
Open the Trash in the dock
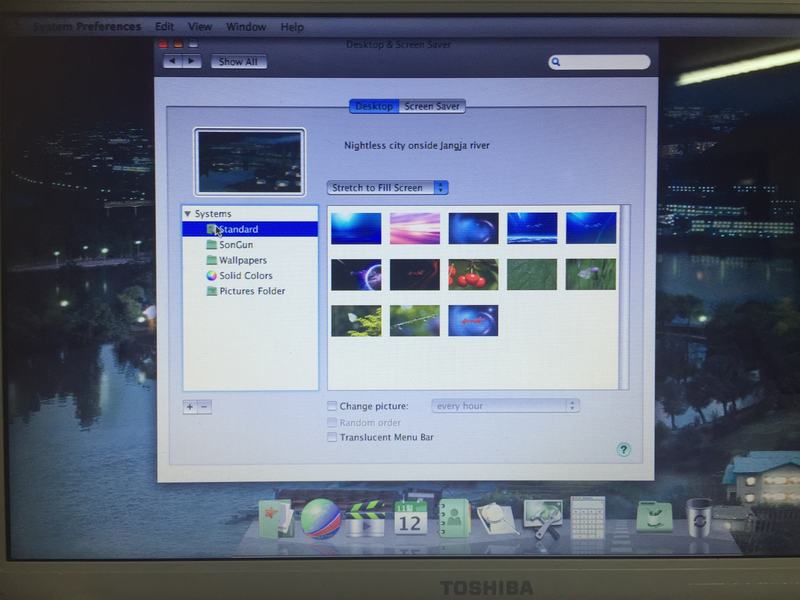click(x=699, y=517)
